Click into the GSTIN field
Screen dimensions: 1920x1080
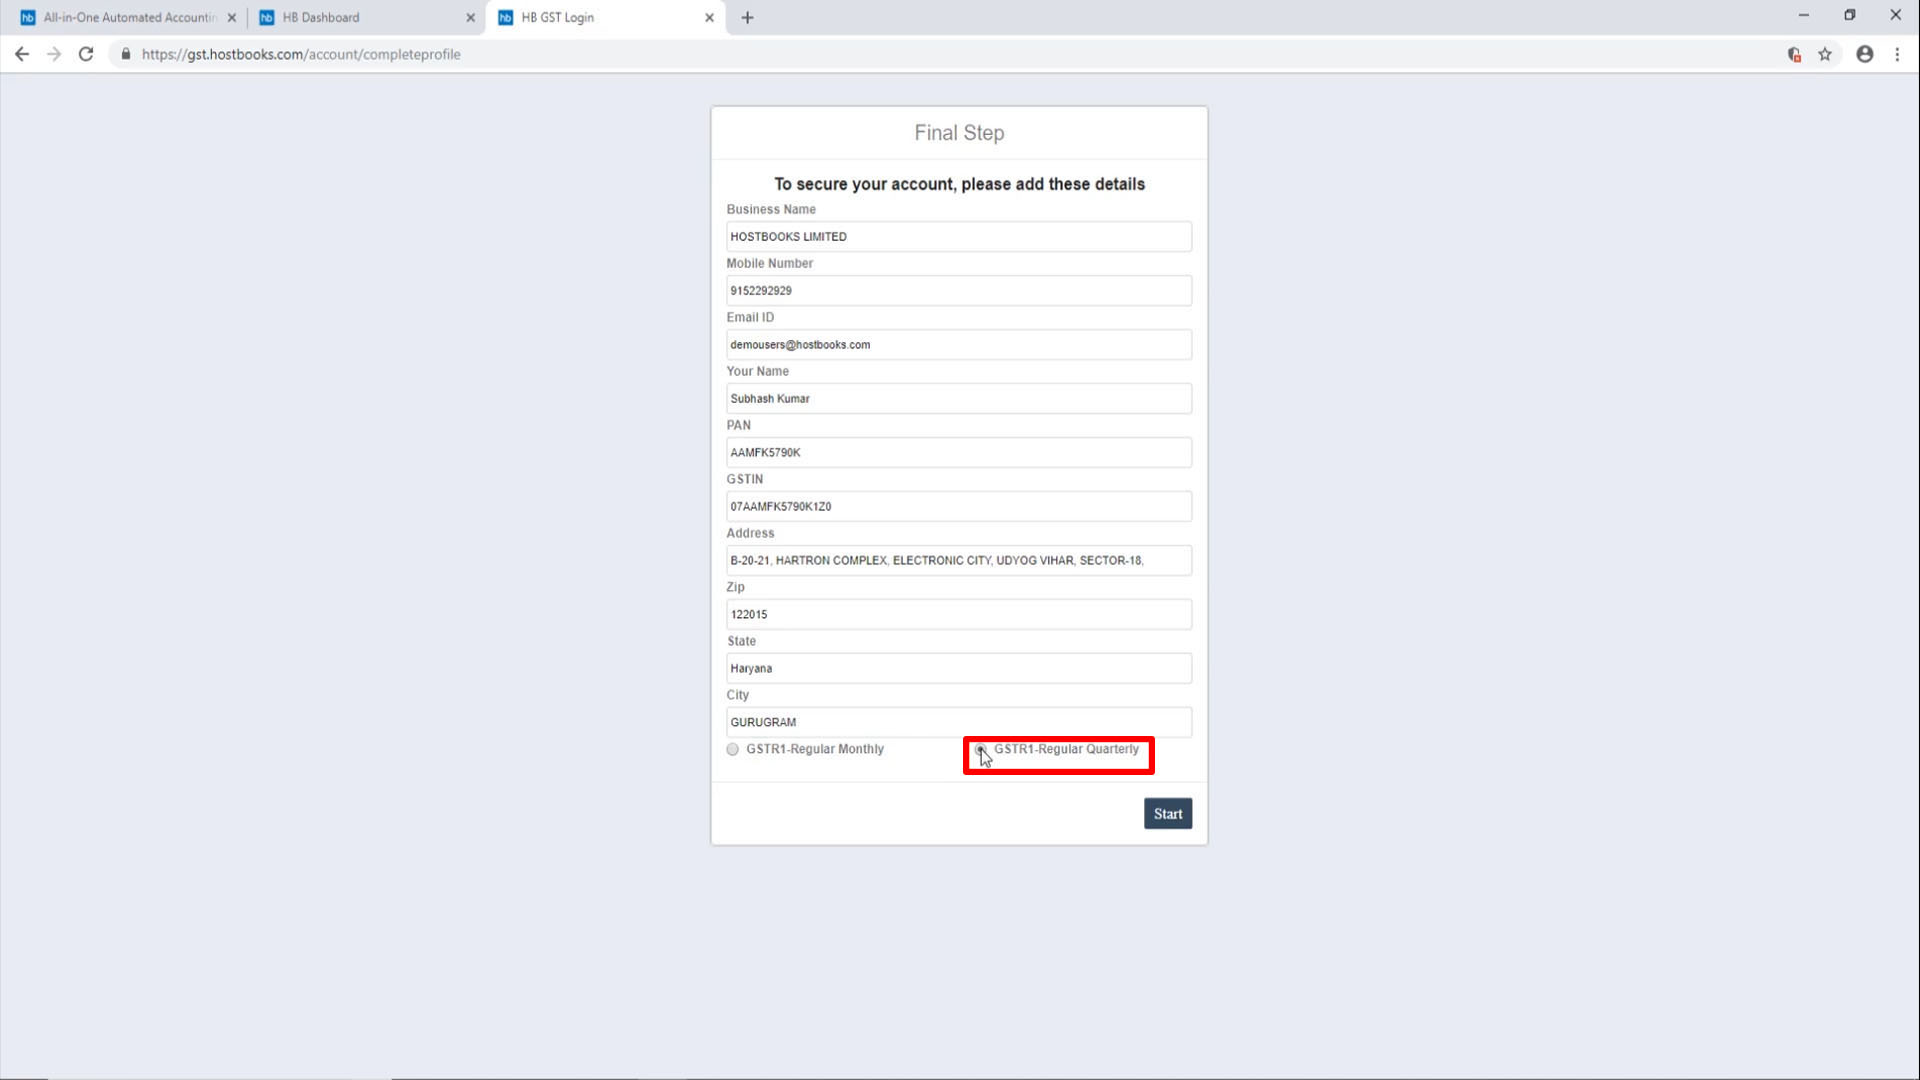coord(959,507)
